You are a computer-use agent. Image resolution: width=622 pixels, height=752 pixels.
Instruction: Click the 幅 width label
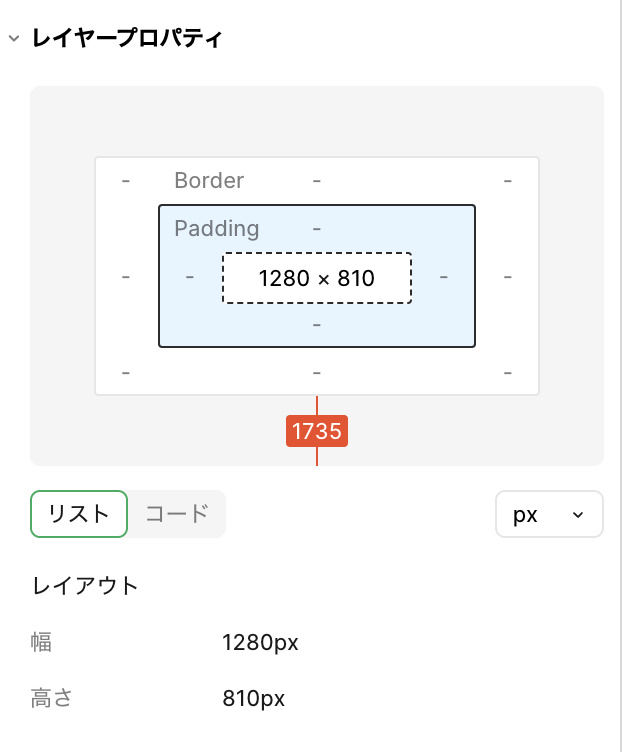[42, 642]
